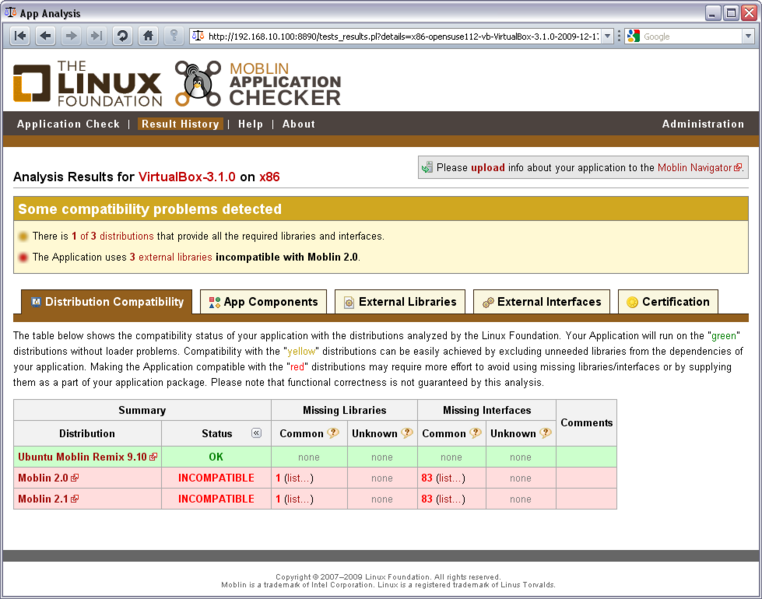Viewport: 762px width, 599px height.
Task: Click '1 of 3 distributions' link
Action: (x=113, y=236)
